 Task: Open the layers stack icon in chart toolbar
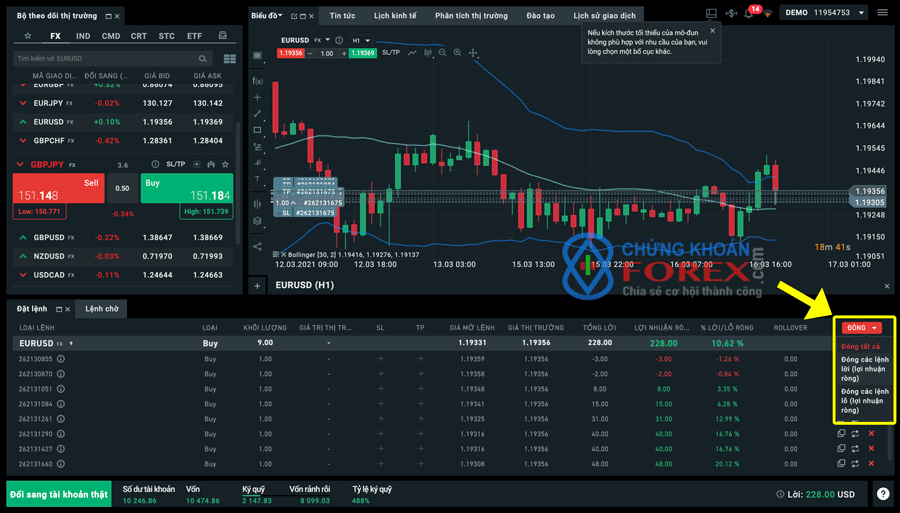[x=257, y=221]
